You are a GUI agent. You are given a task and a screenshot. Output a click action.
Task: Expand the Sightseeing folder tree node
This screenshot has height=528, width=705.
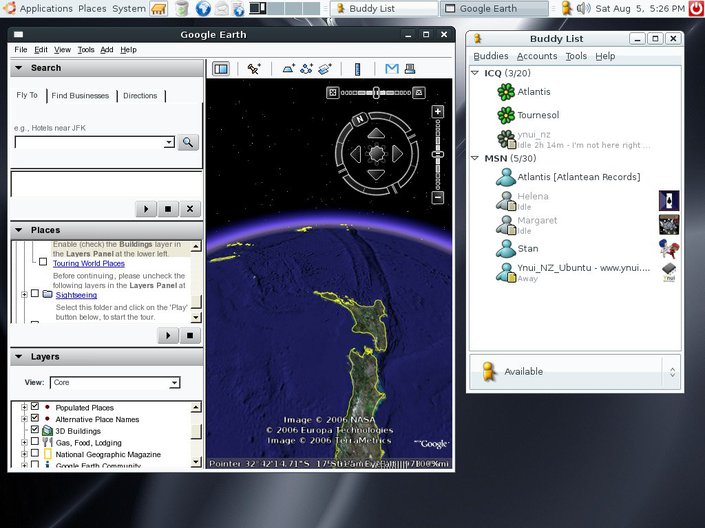(24, 294)
